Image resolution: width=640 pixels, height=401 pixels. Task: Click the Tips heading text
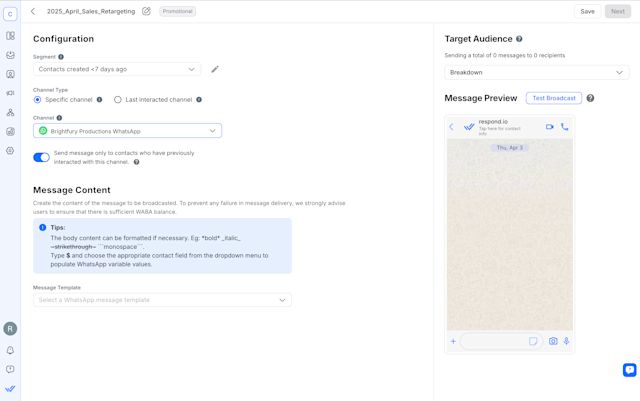pos(58,227)
